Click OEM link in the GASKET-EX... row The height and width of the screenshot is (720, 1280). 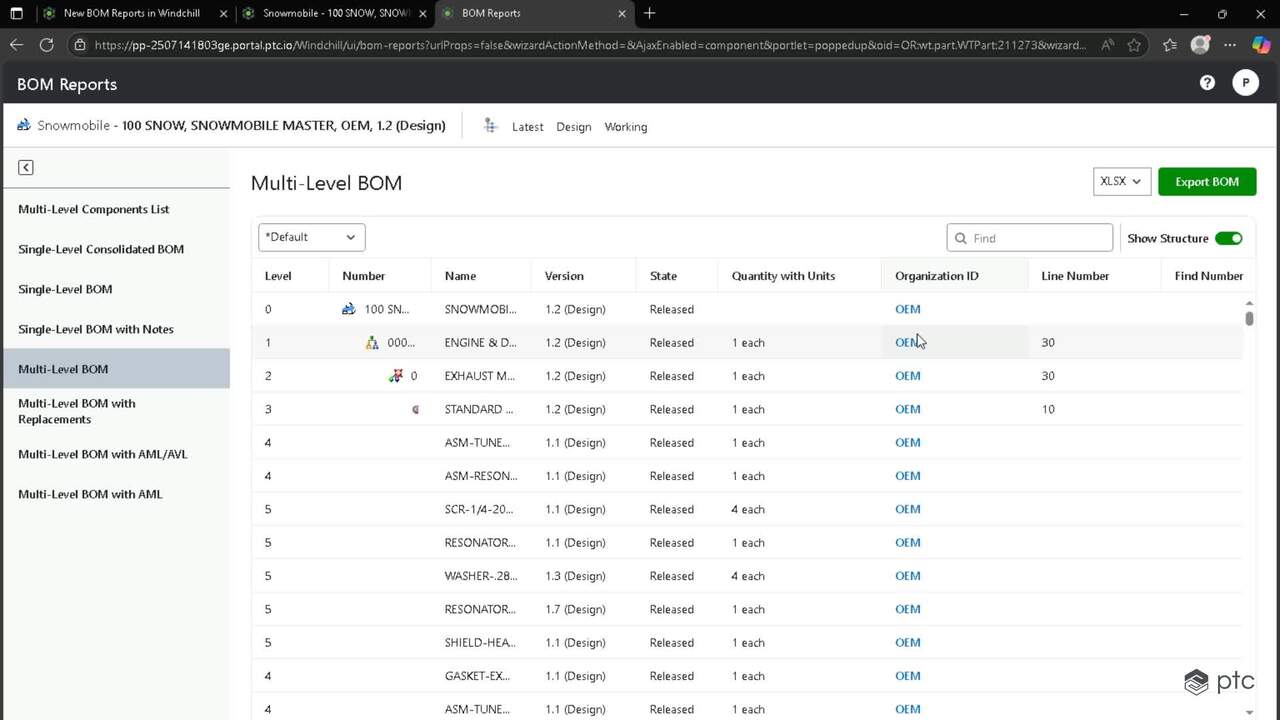pyautogui.click(x=907, y=676)
